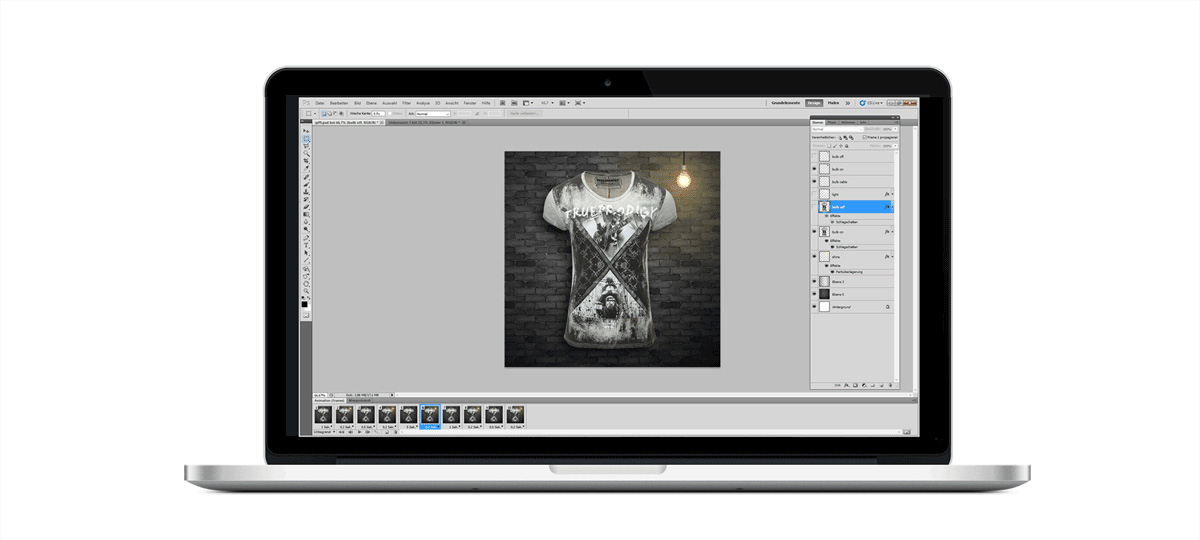Open the 'Art' style dropdown in options bar

(432, 114)
